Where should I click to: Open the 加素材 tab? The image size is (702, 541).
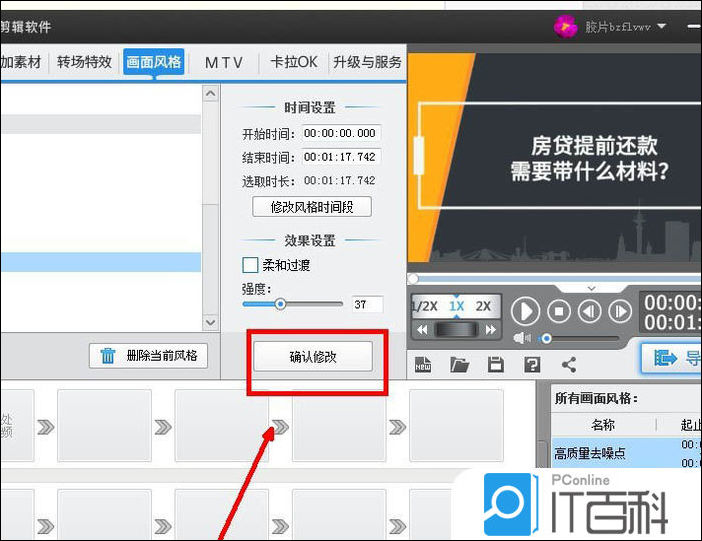[21, 62]
